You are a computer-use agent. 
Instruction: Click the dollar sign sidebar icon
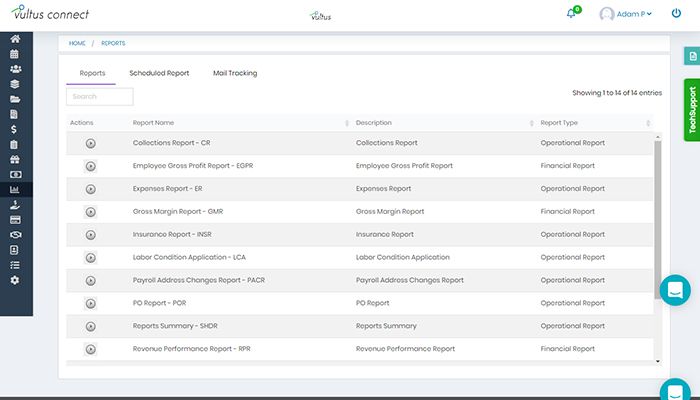[14, 129]
